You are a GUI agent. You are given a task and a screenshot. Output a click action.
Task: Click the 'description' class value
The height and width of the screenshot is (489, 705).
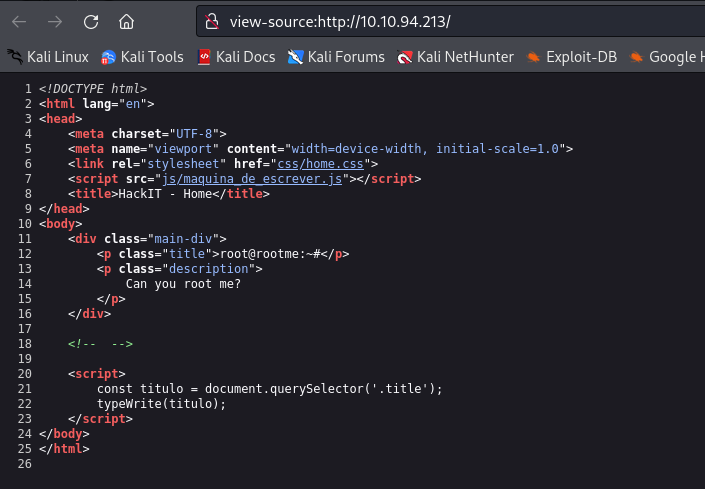[209, 269]
